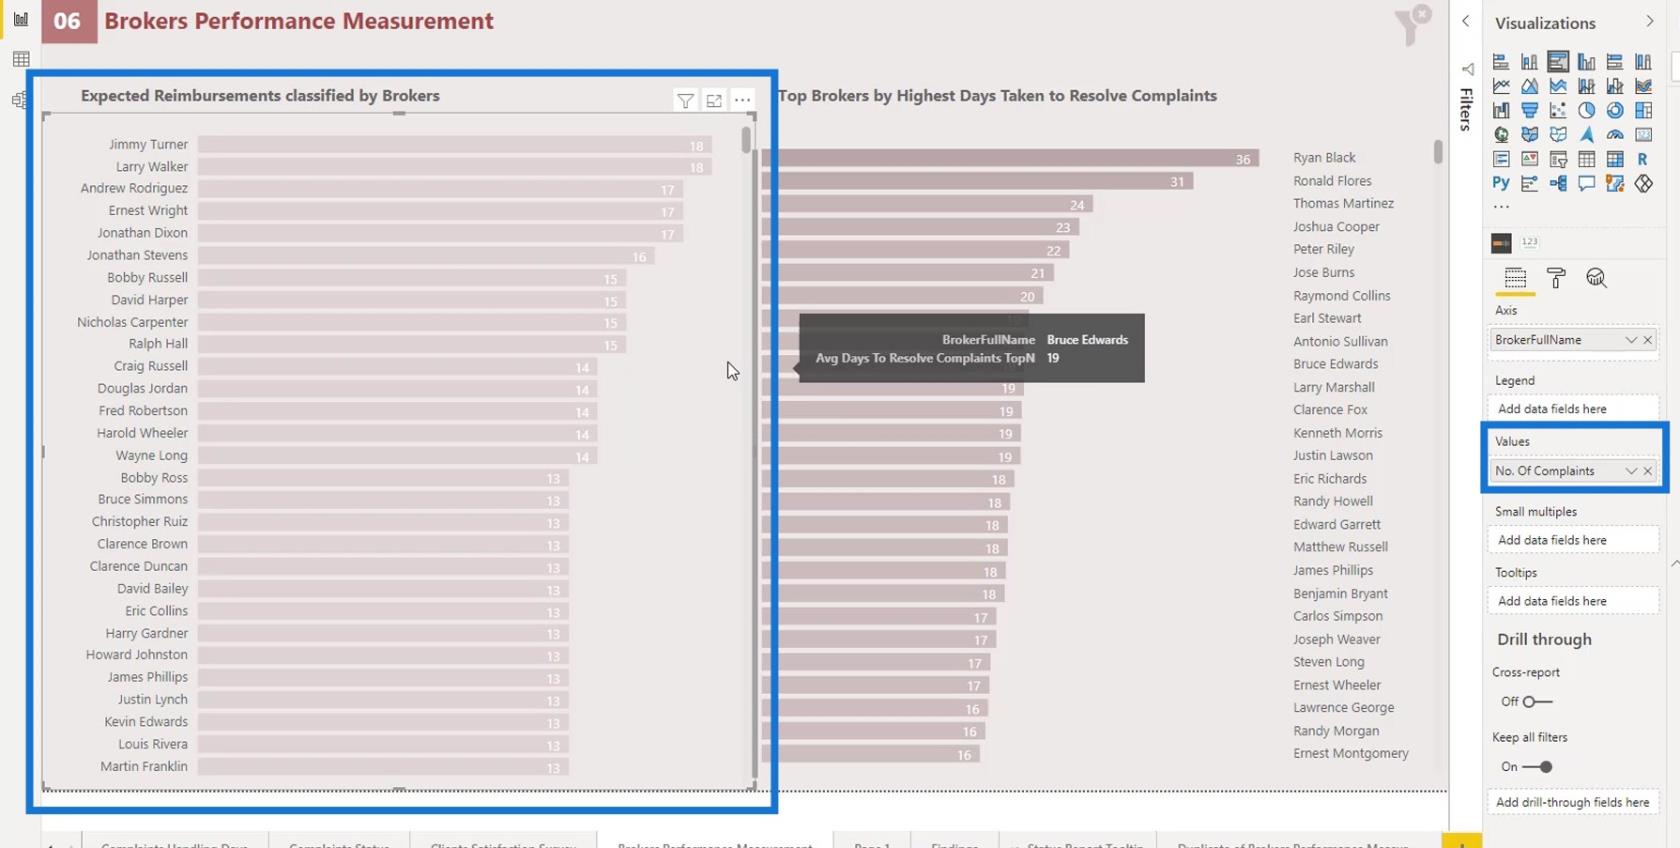Open the More options ellipsis menu on the chart
The image size is (1680, 848).
pyautogui.click(x=742, y=100)
